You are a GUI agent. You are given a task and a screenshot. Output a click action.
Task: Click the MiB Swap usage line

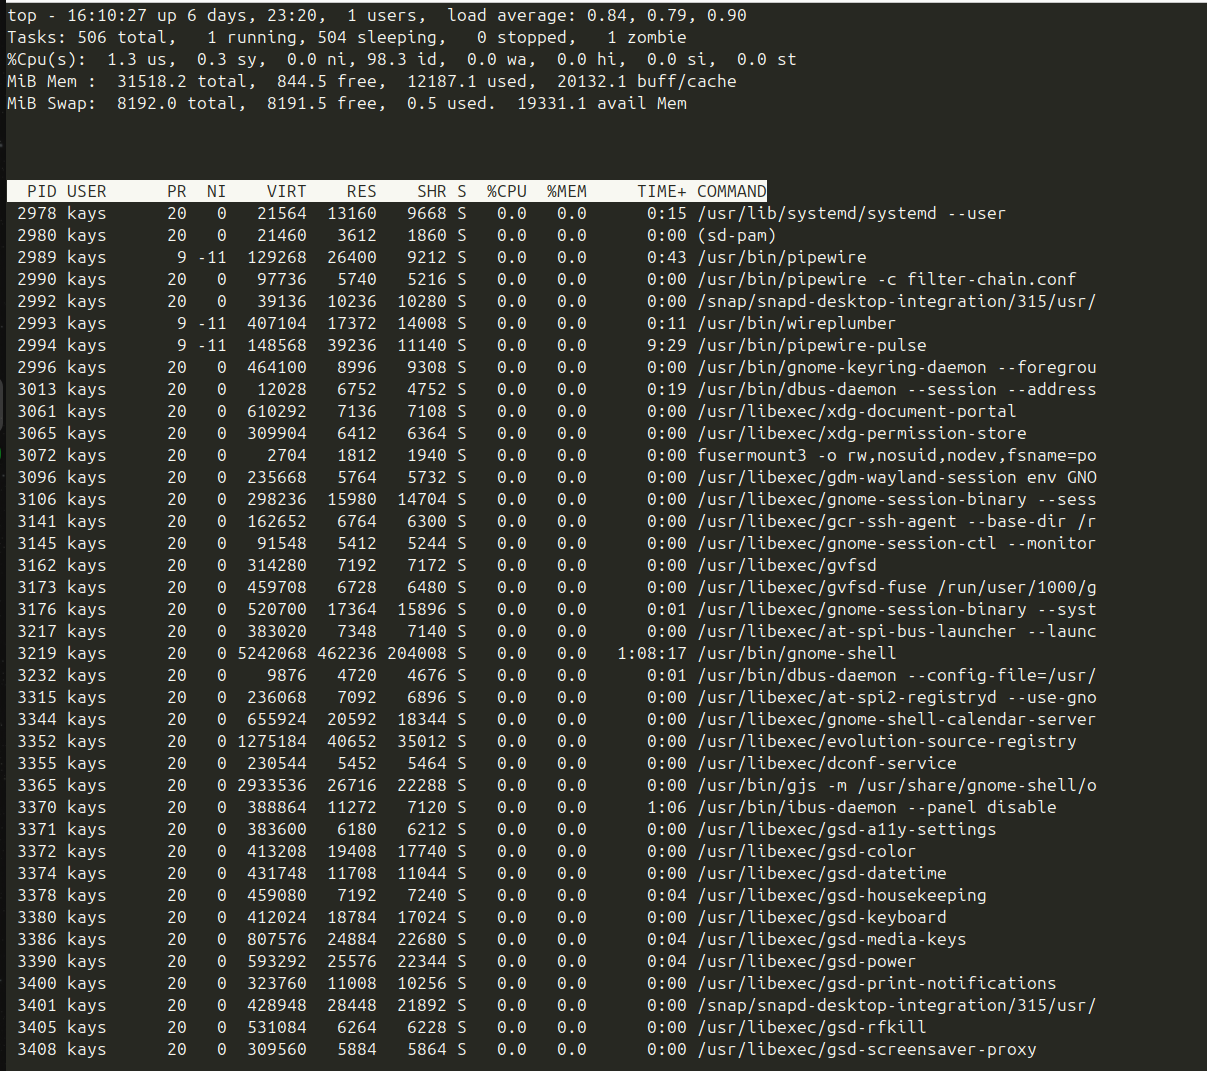[300, 103]
